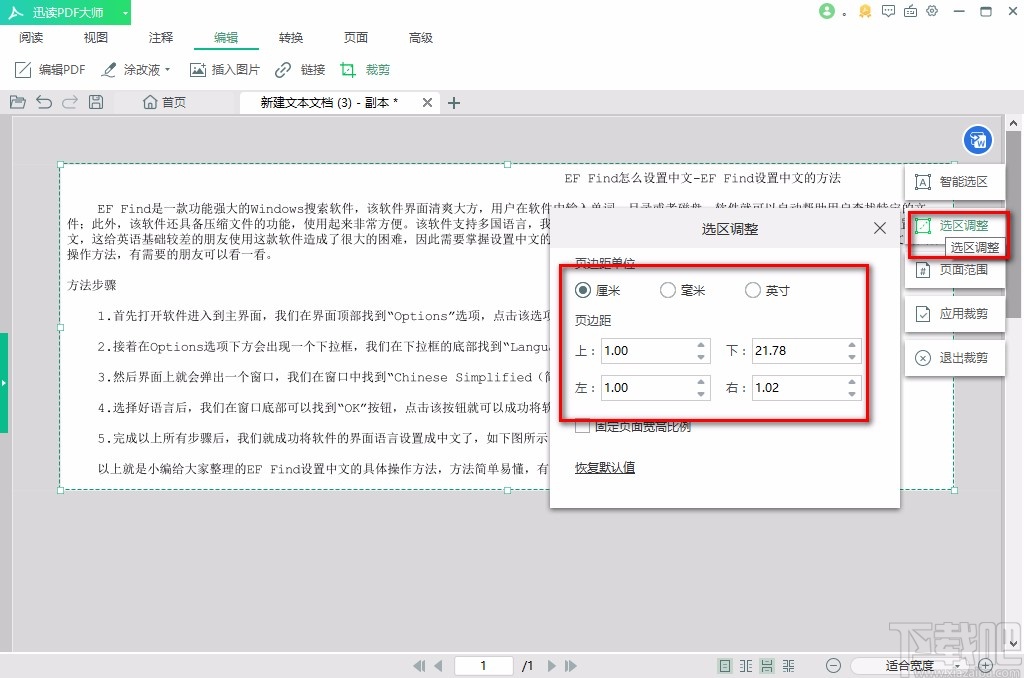
Task: Click the 编辑PDF tool
Action: 50,69
